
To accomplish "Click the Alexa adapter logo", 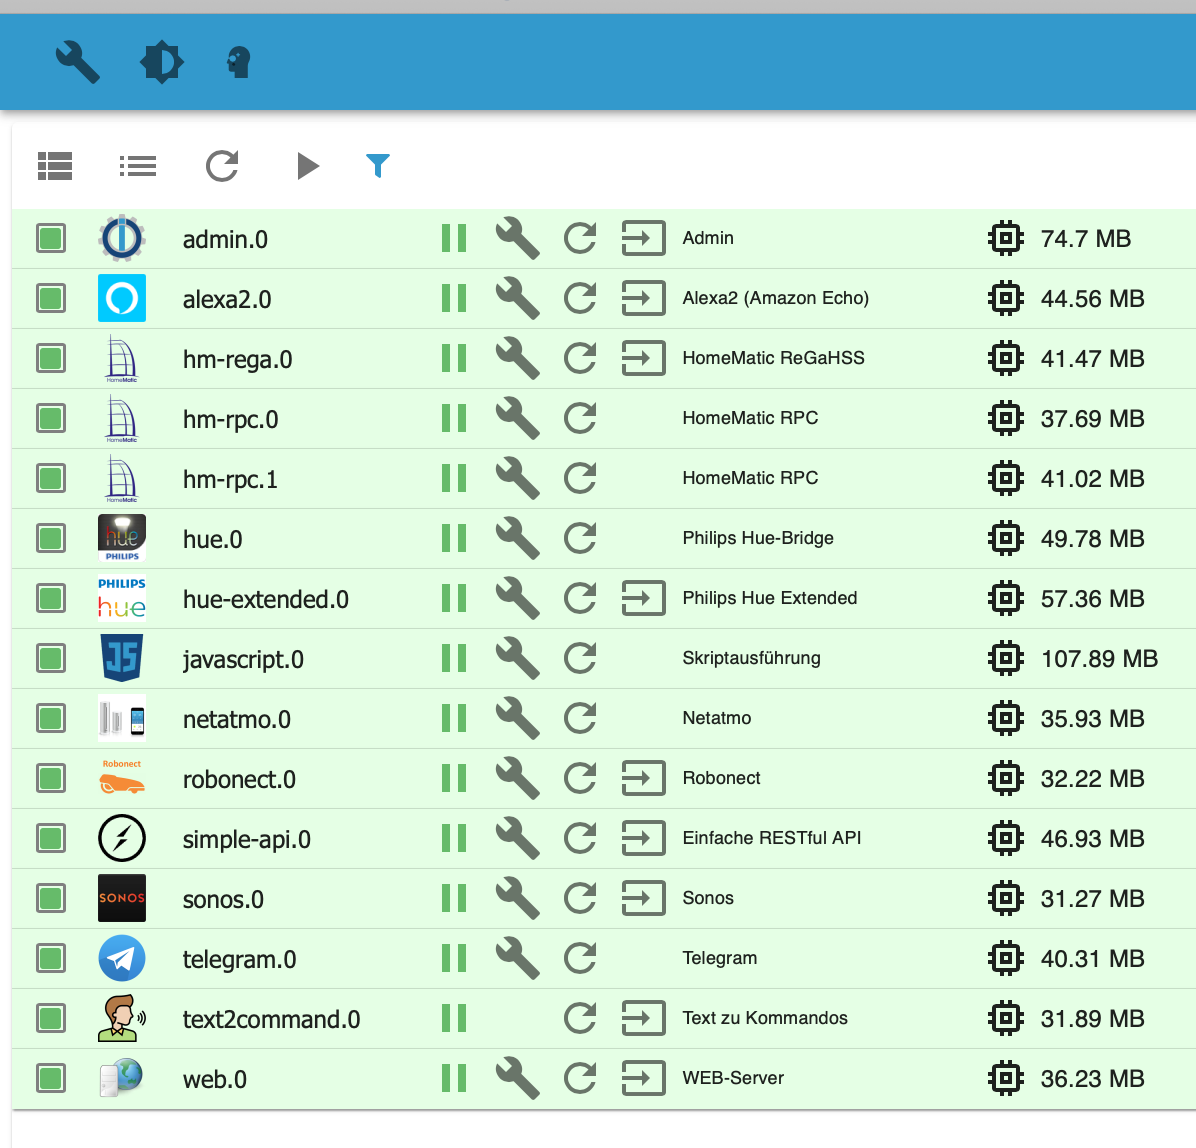I will (x=122, y=298).
